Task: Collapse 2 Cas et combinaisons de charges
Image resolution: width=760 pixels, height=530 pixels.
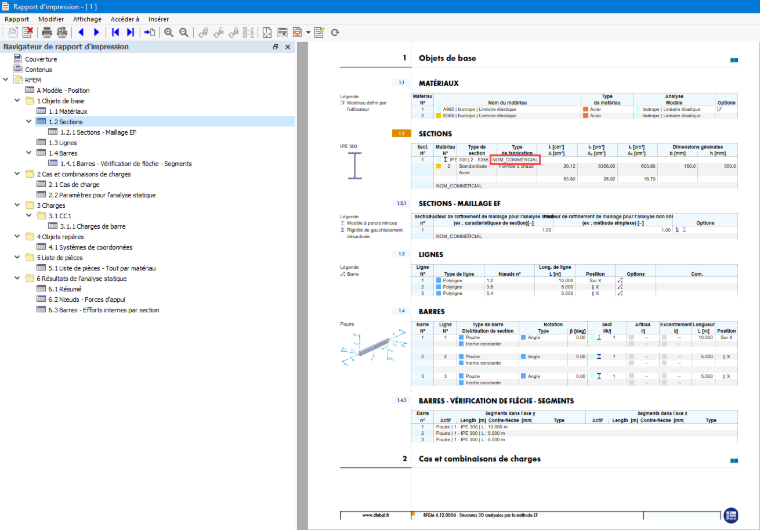Action: pos(17,174)
